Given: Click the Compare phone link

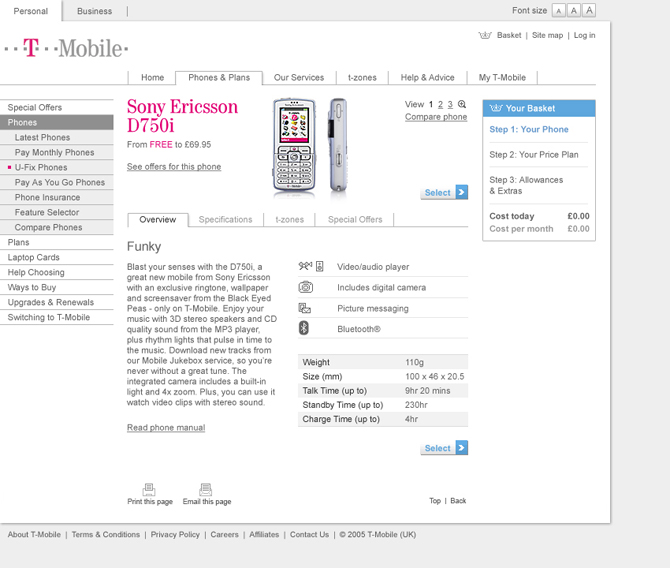Looking at the screenshot, I should coord(436,117).
